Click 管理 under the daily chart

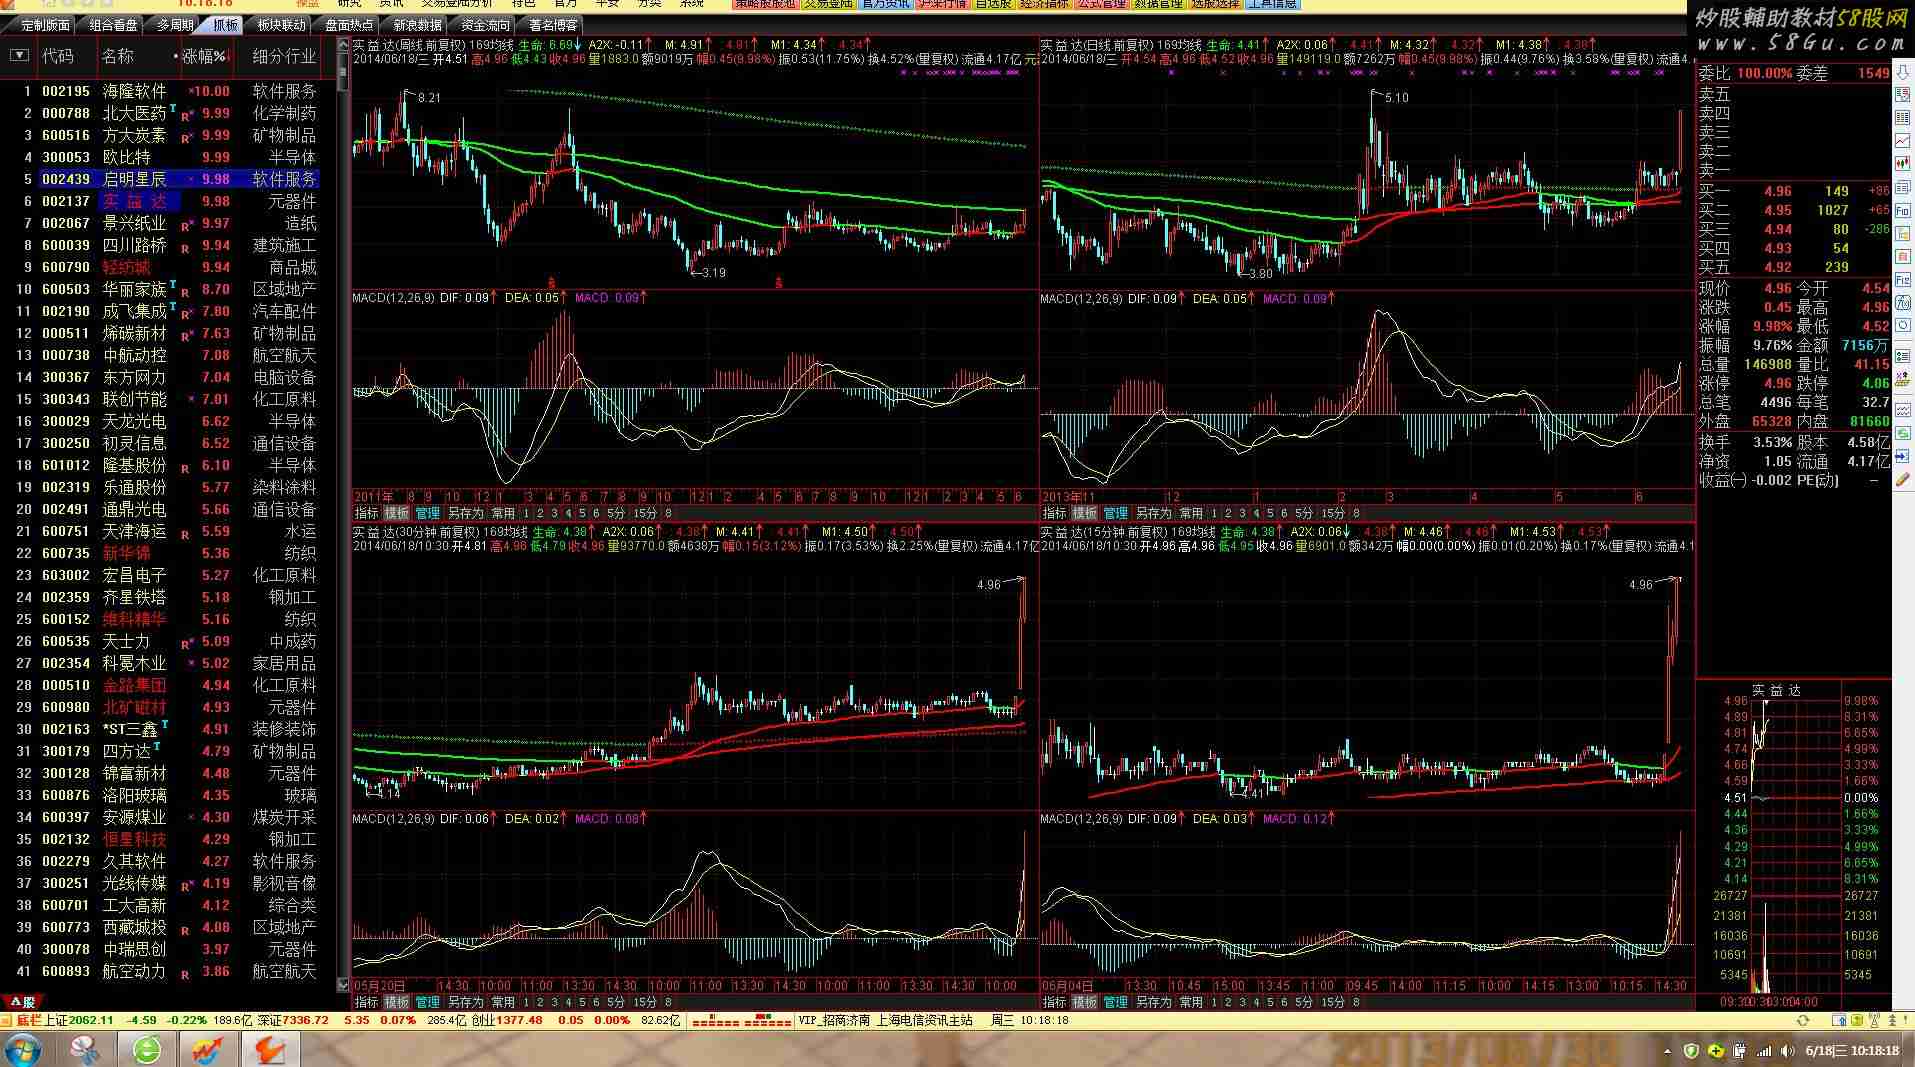tap(1115, 513)
